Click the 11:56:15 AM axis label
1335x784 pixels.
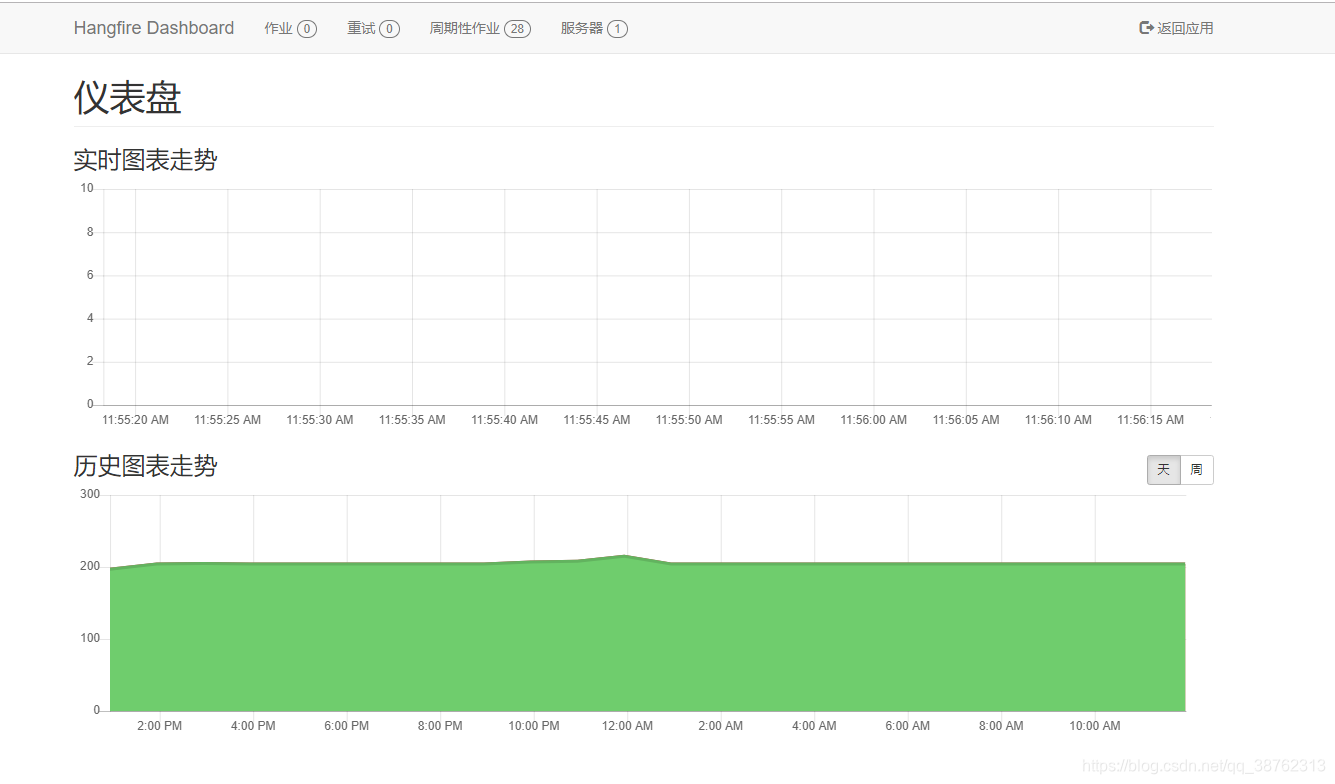coord(1151,420)
